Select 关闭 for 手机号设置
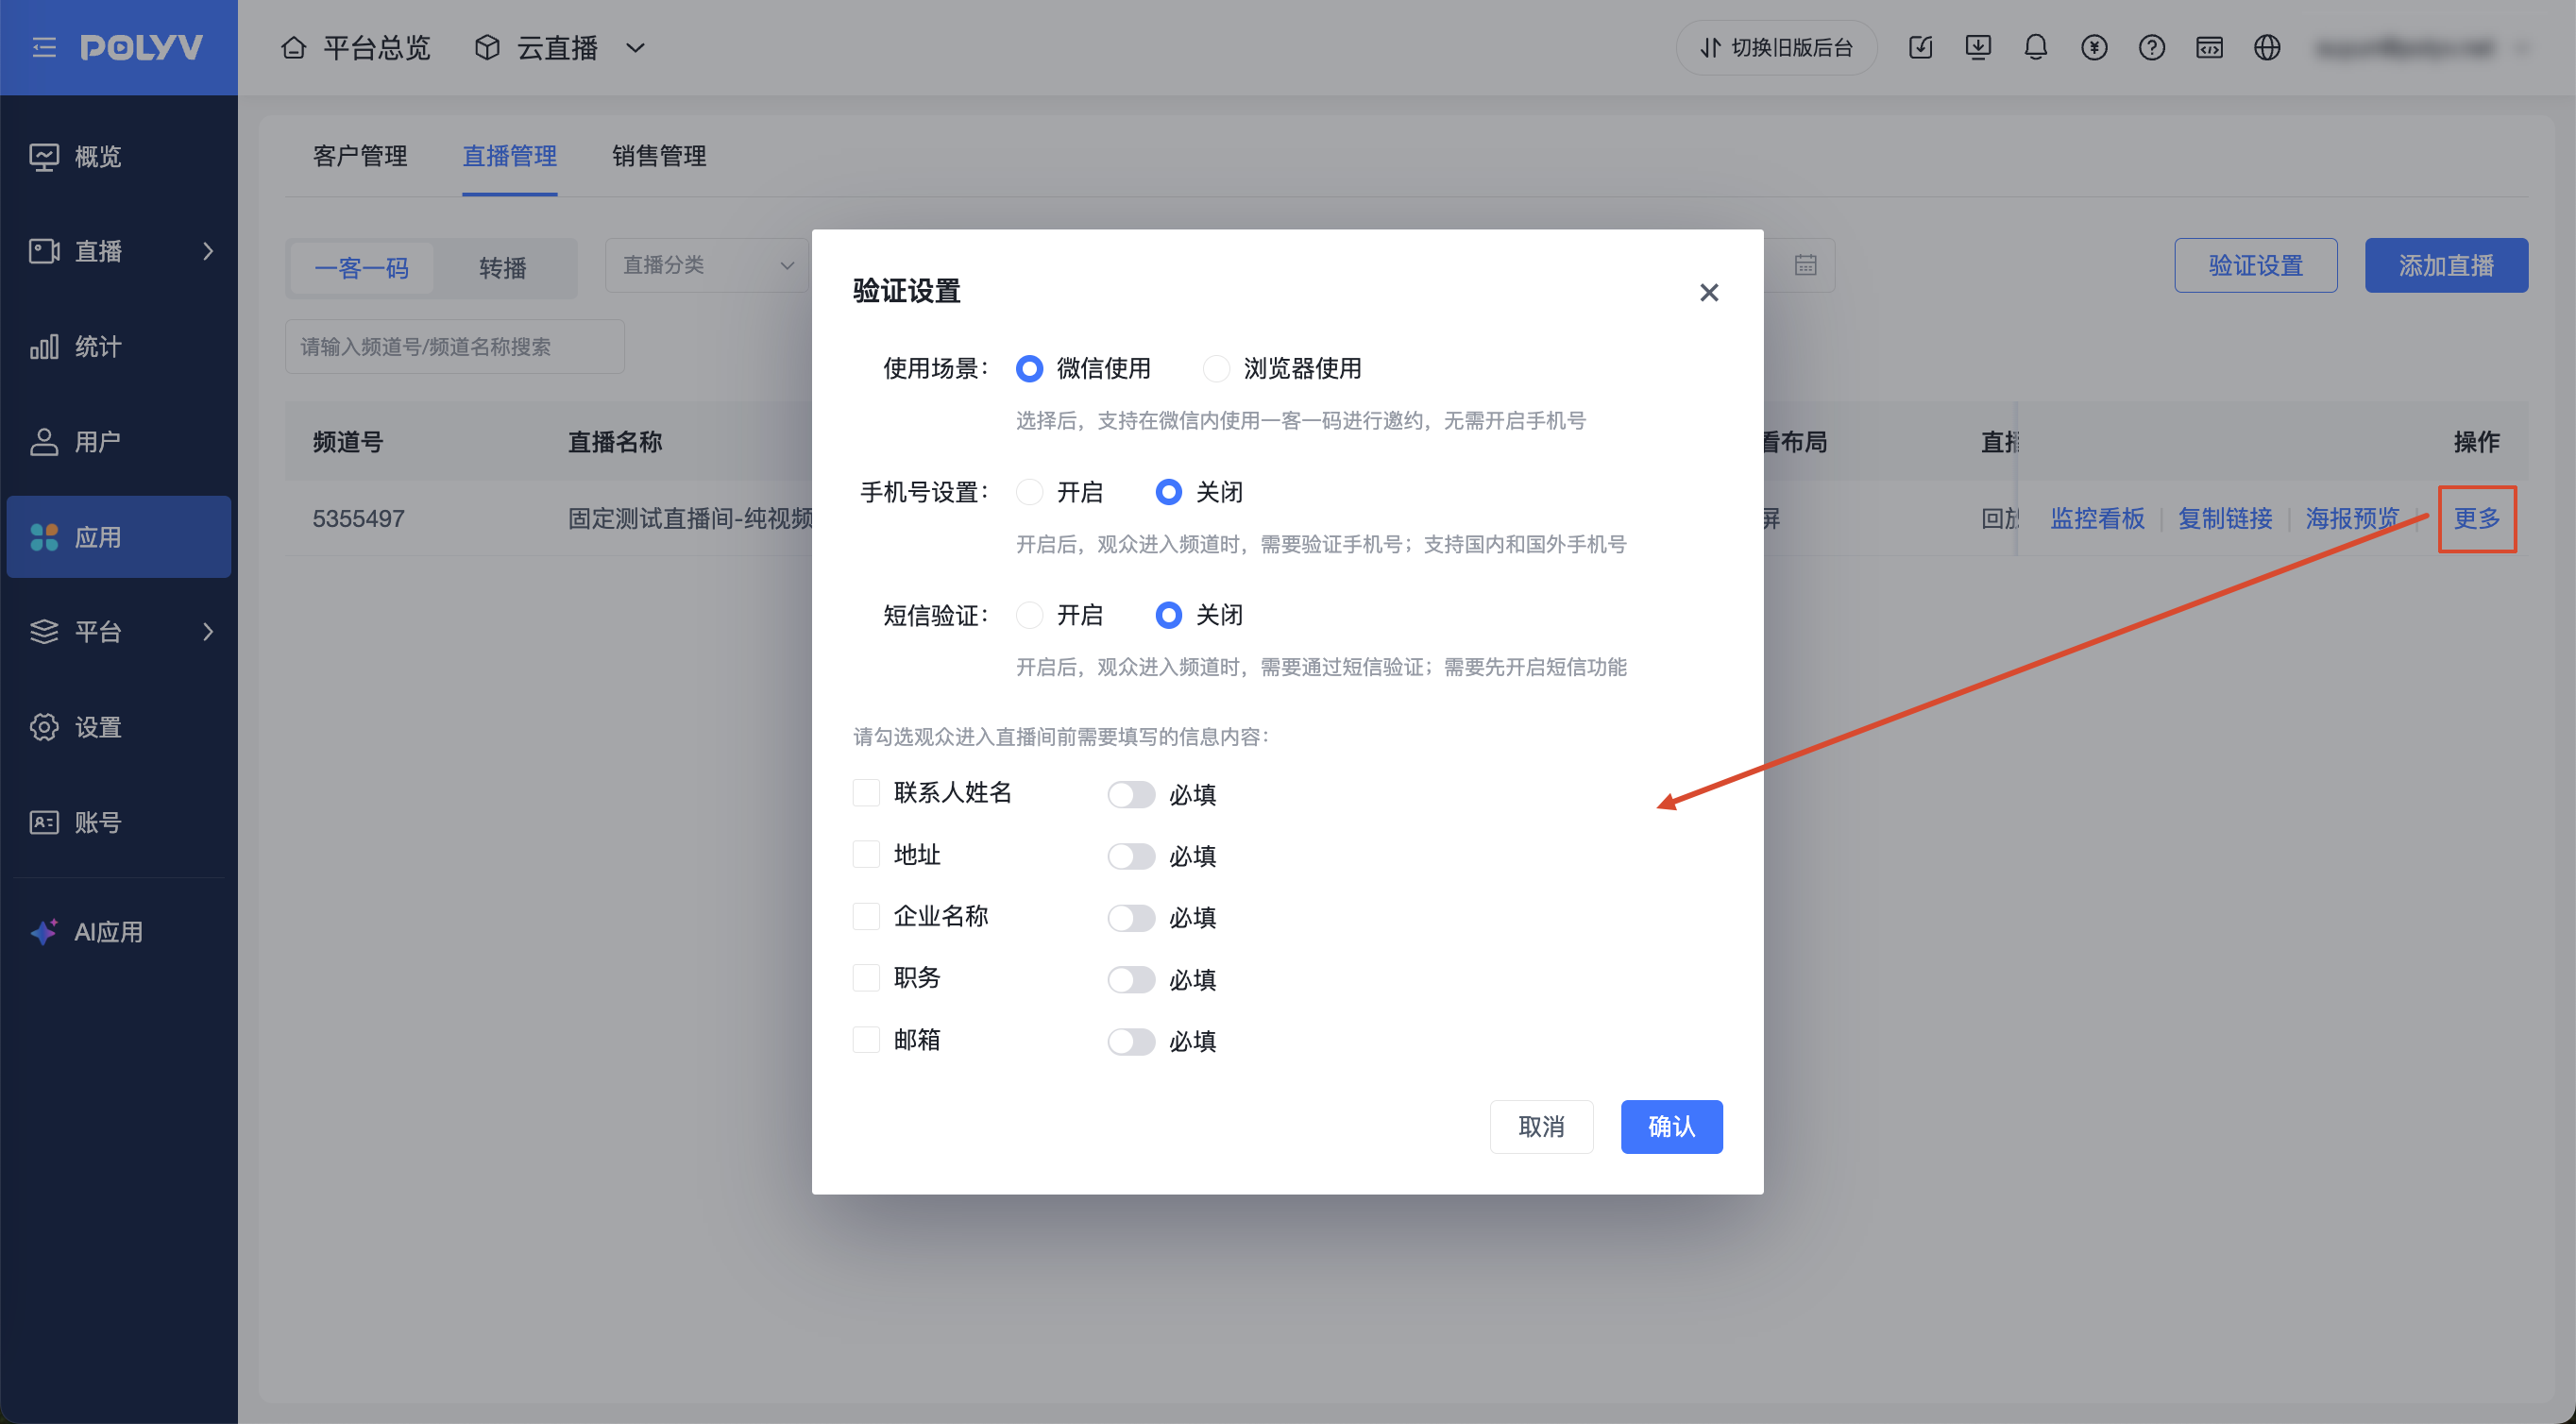Viewport: 2576px width, 1424px height. point(1168,492)
